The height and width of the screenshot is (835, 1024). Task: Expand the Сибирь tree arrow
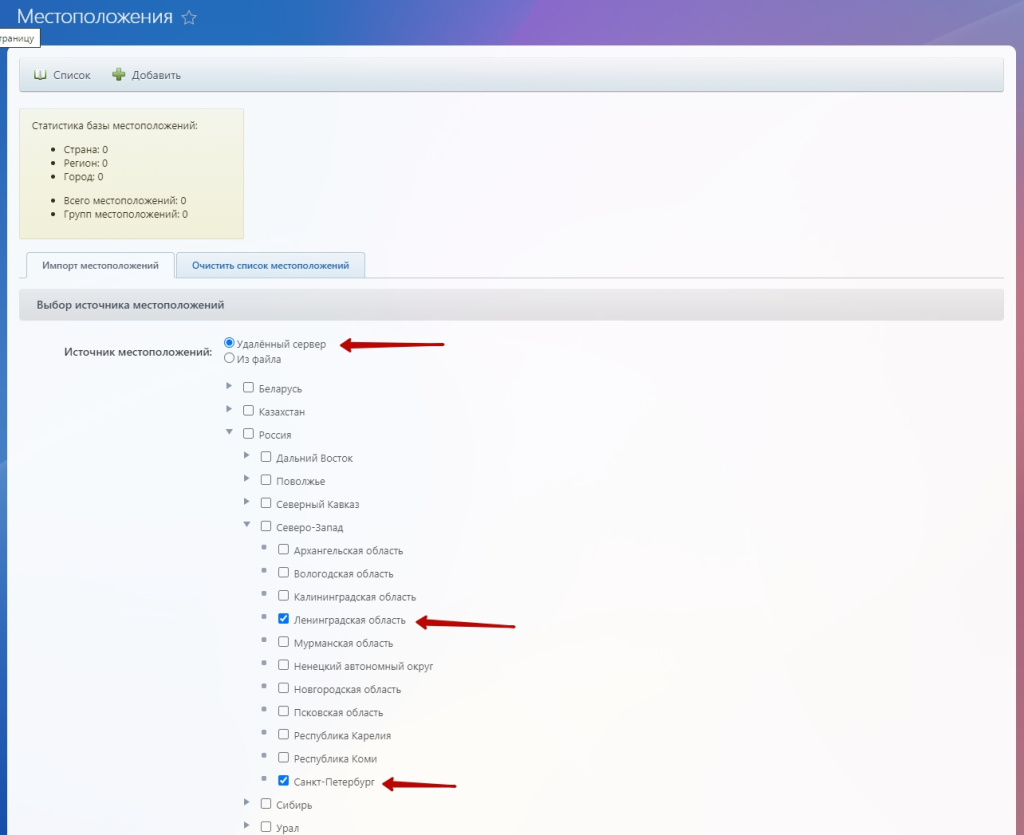click(x=247, y=802)
